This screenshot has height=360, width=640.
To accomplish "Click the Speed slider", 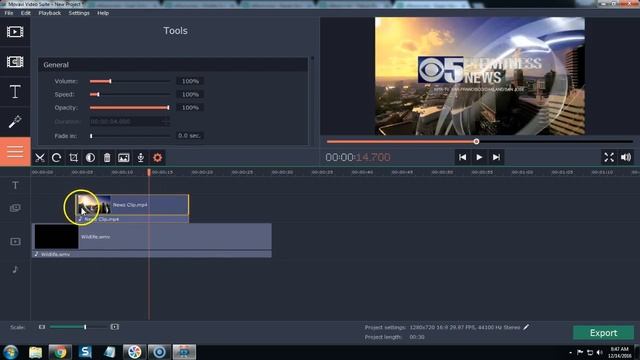I will coord(130,94).
